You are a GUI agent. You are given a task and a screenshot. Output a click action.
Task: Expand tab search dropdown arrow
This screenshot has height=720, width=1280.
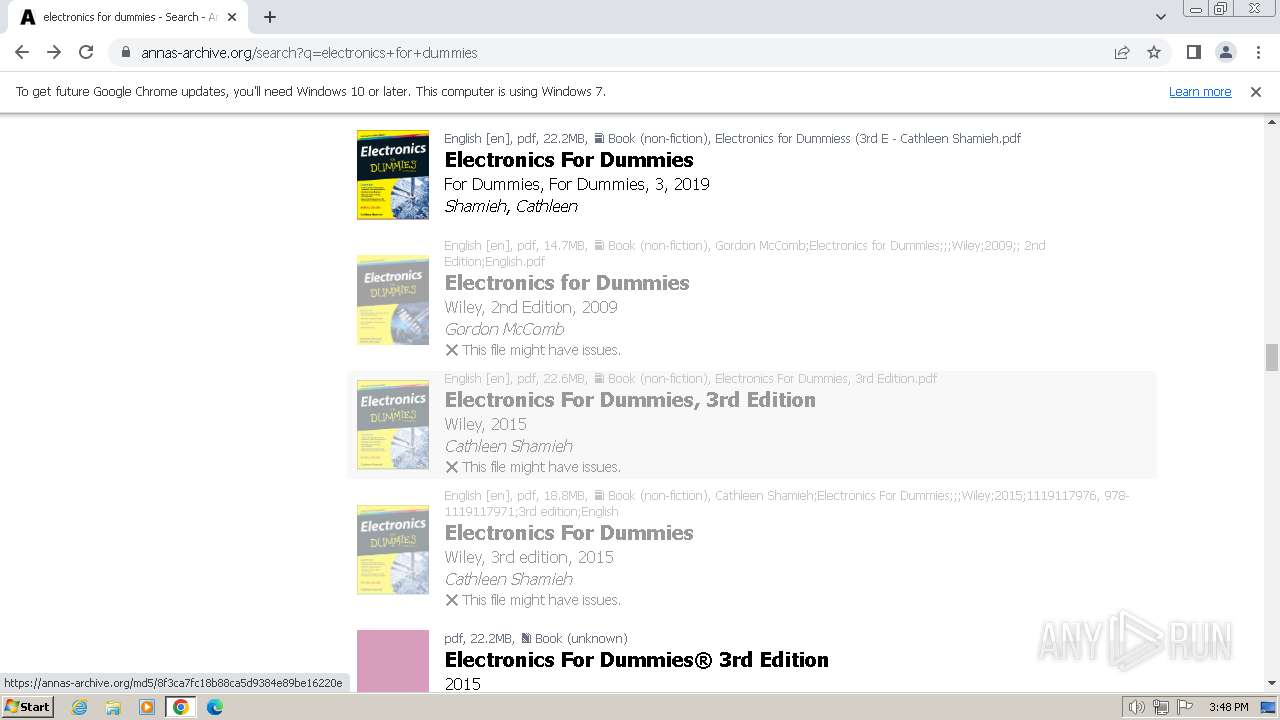1160,17
